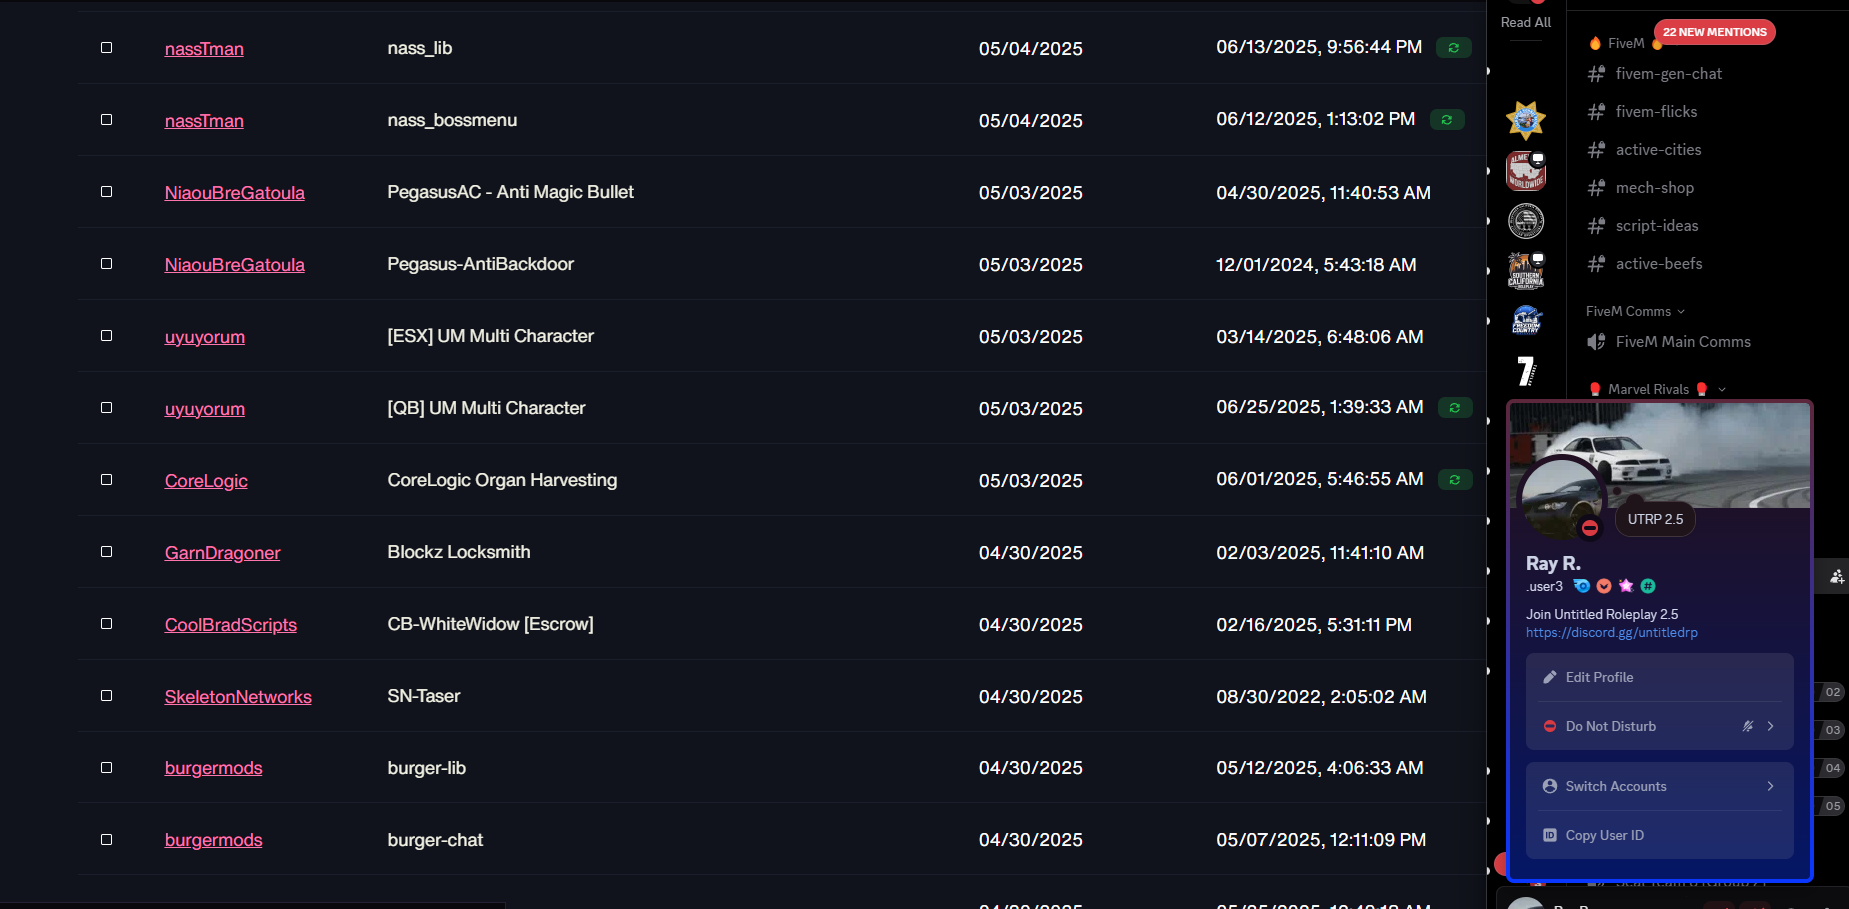Open the Worldwide server icon
1849x909 pixels.
[x=1526, y=171]
